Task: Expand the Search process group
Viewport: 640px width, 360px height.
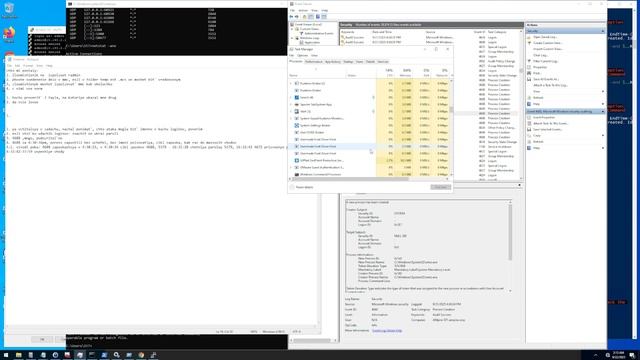Action: coord(291,98)
